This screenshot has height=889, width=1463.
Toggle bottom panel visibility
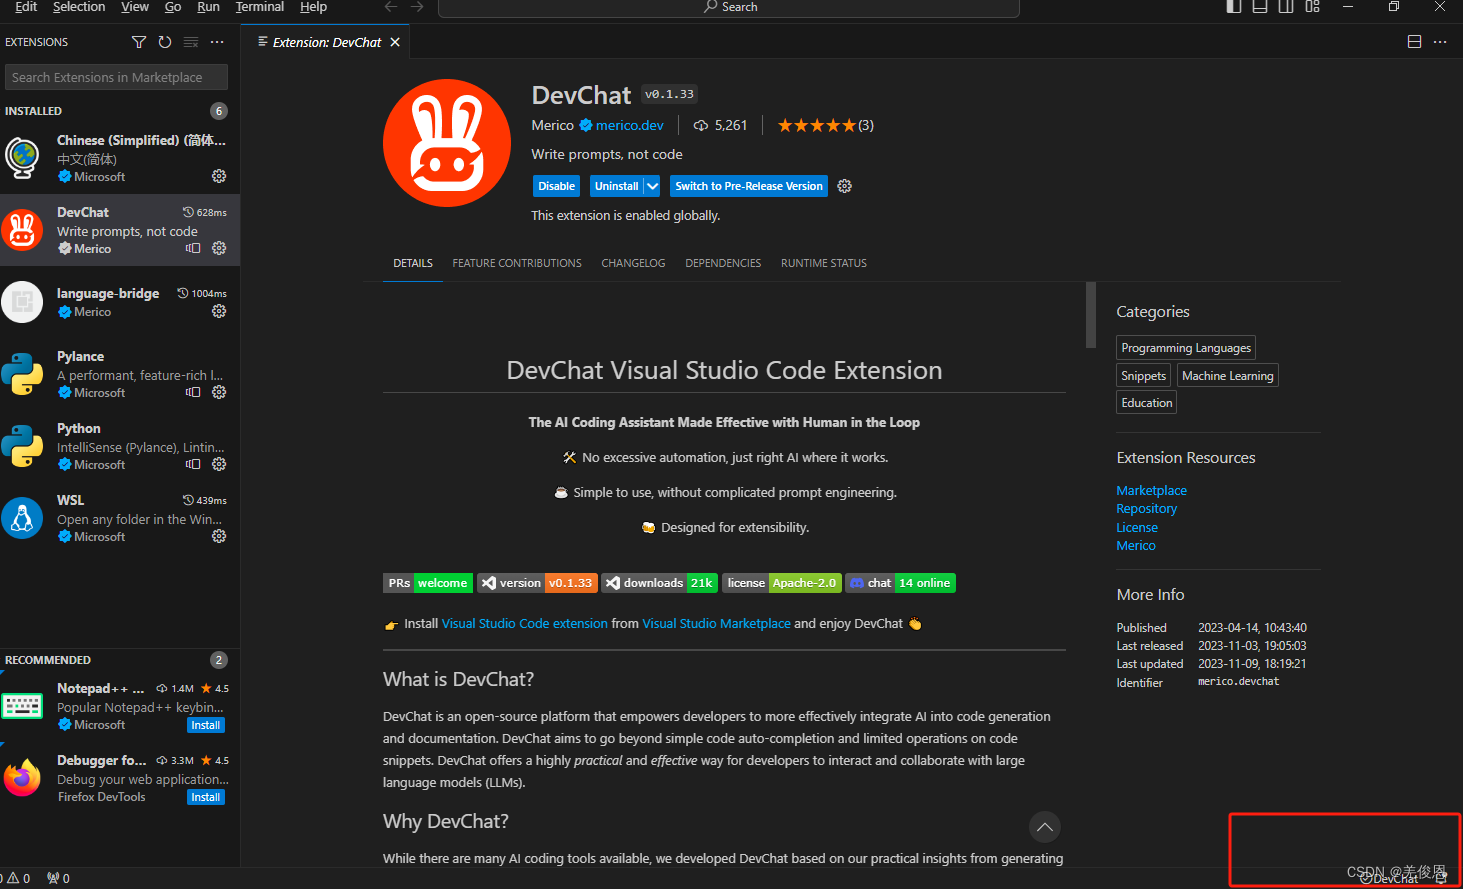(1260, 6)
